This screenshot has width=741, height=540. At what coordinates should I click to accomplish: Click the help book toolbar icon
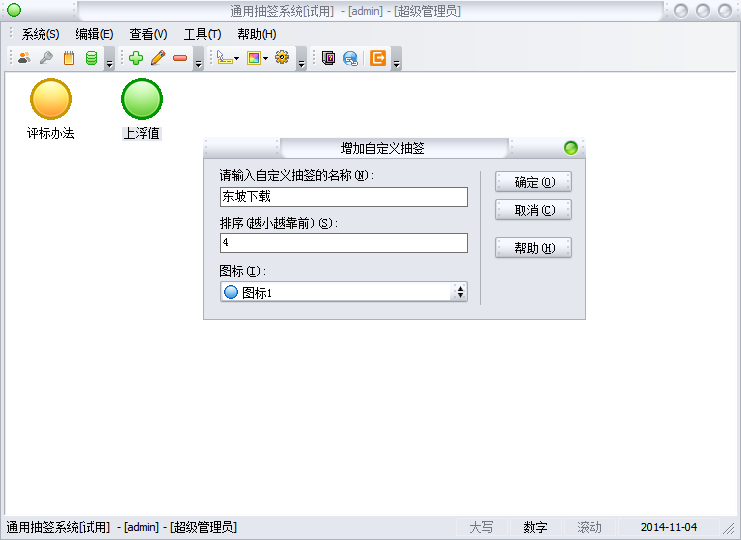pyautogui.click(x=328, y=58)
